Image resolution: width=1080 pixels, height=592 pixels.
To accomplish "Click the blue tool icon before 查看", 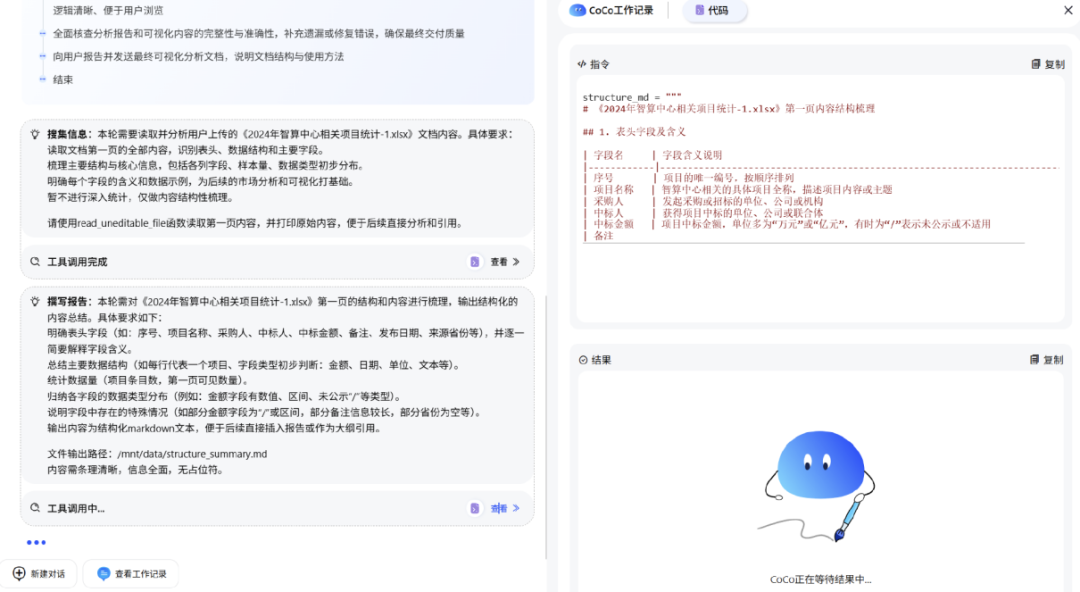I will tap(475, 261).
